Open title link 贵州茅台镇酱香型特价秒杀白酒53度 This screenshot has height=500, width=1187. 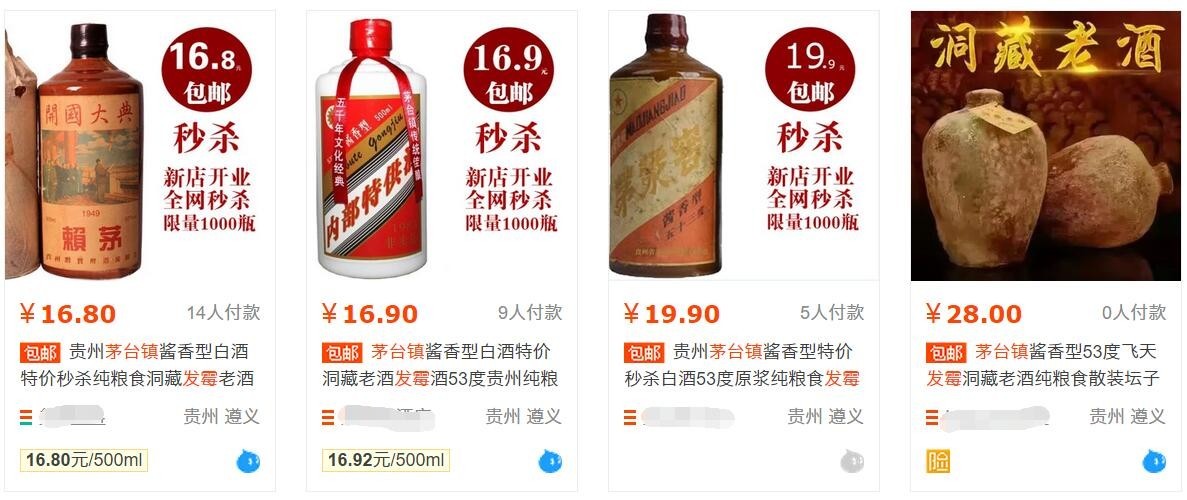(x=742, y=364)
